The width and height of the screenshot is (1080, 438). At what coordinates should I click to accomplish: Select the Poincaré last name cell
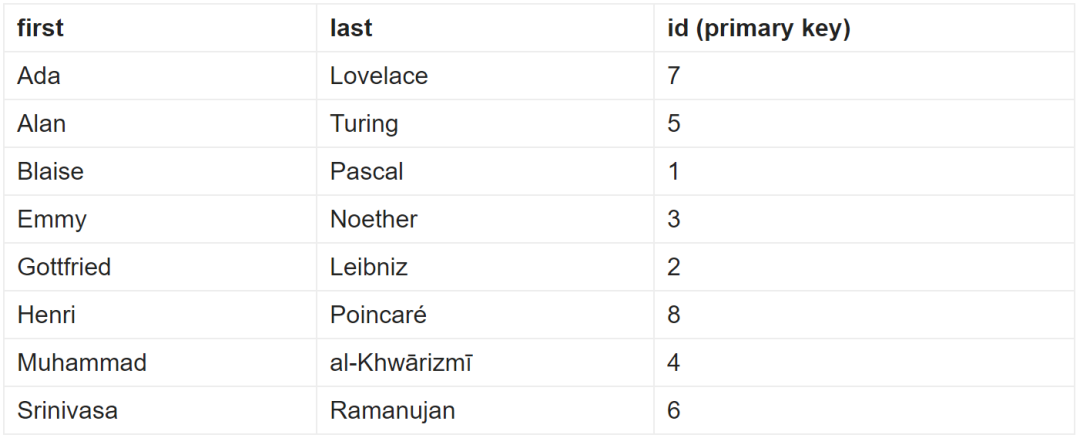[x=378, y=315]
